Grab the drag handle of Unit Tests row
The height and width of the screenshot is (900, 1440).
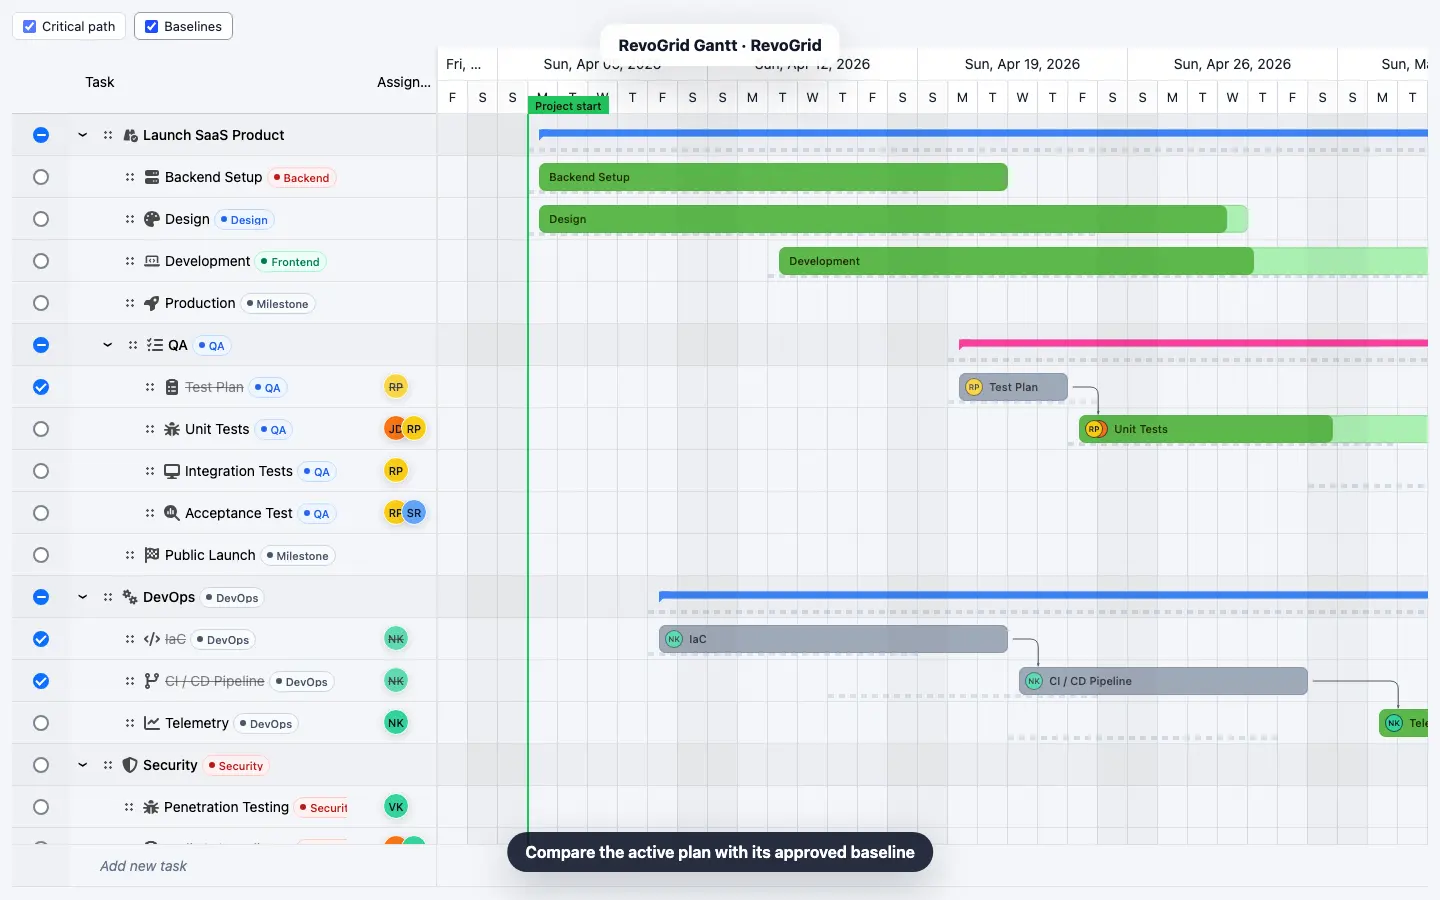pyautogui.click(x=150, y=429)
